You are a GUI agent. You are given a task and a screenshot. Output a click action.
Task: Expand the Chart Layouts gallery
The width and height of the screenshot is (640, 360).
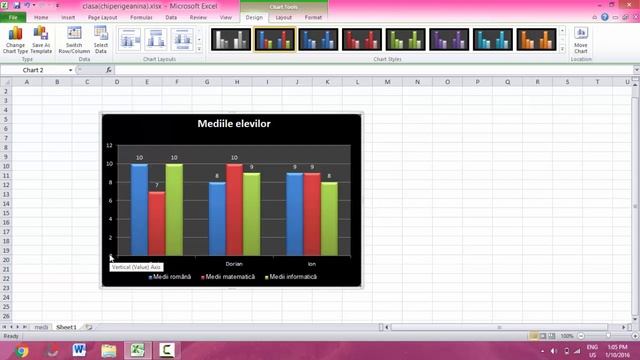199,49
